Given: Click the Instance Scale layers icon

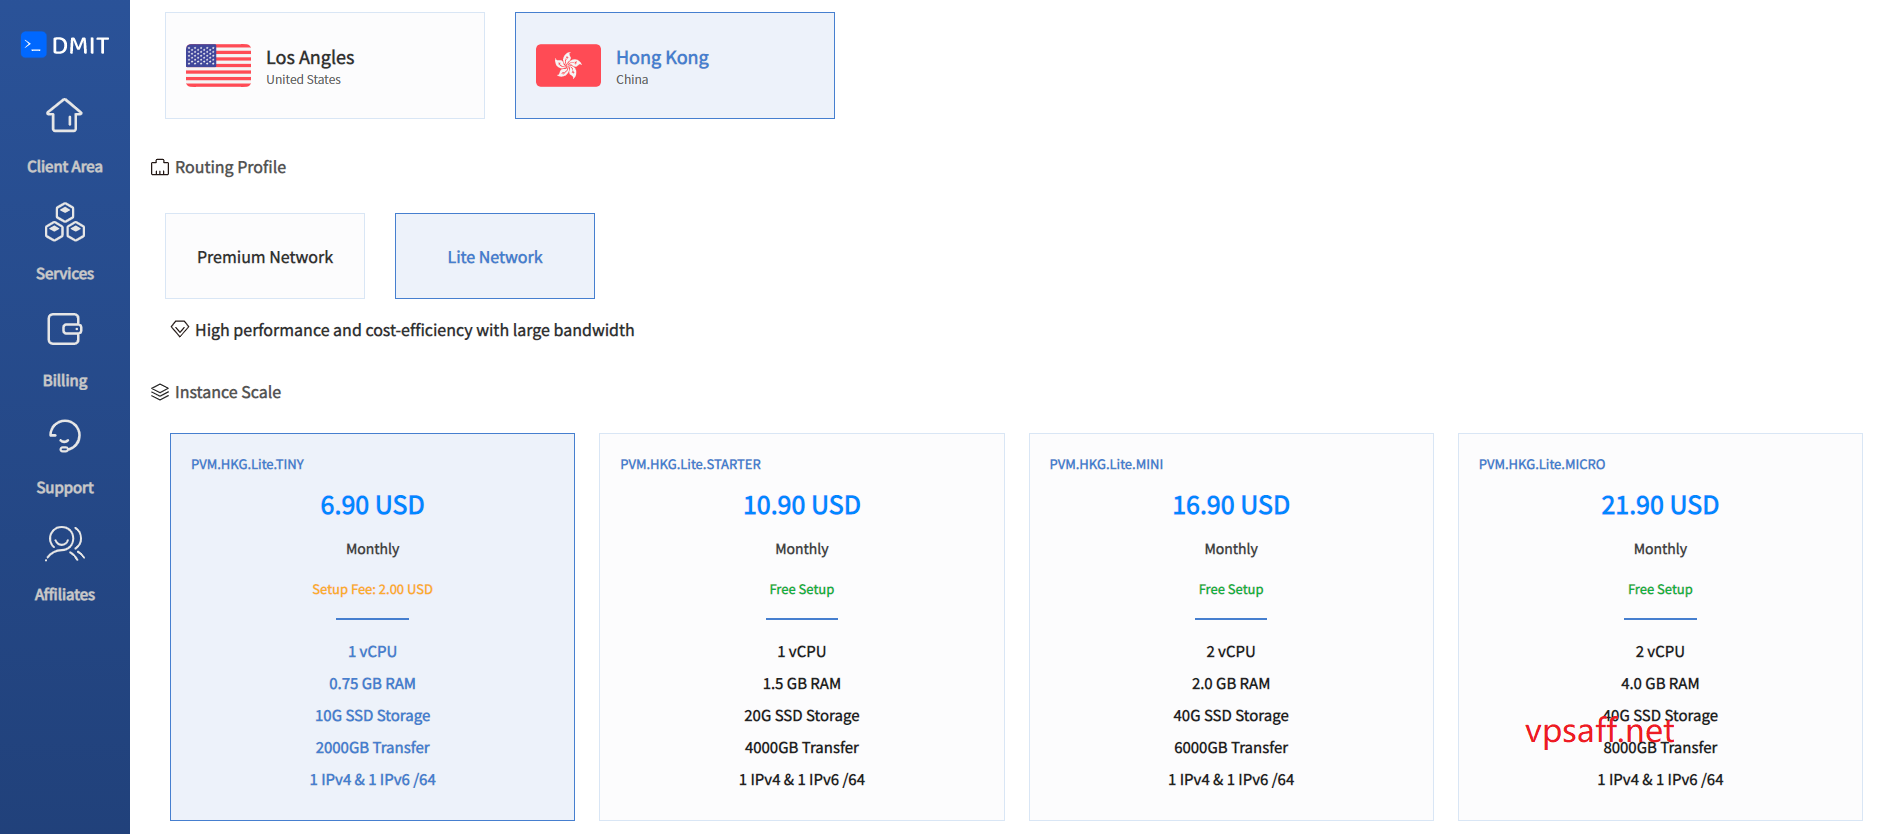Looking at the screenshot, I should pyautogui.click(x=160, y=392).
